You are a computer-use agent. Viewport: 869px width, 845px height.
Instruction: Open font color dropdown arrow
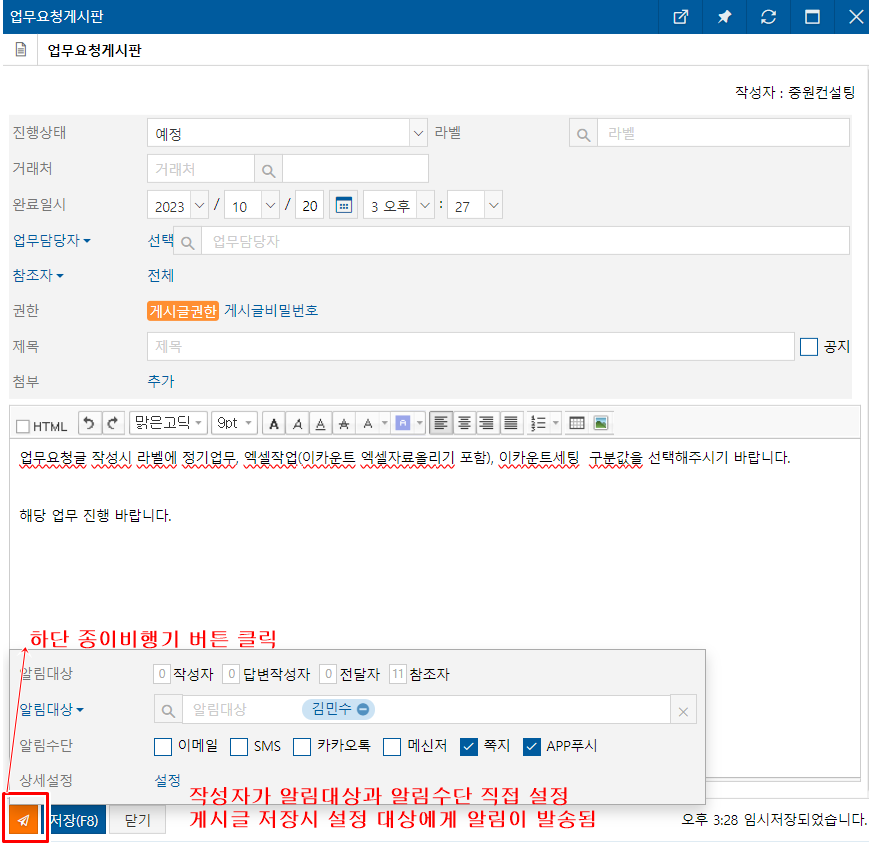pos(385,423)
